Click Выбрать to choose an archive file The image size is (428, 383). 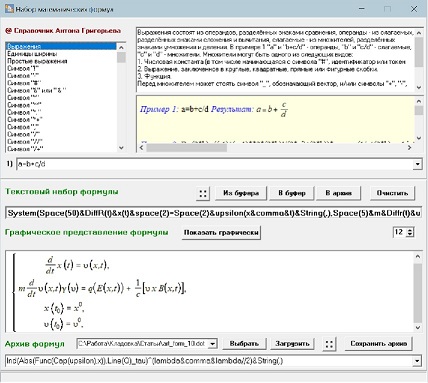click(244, 344)
